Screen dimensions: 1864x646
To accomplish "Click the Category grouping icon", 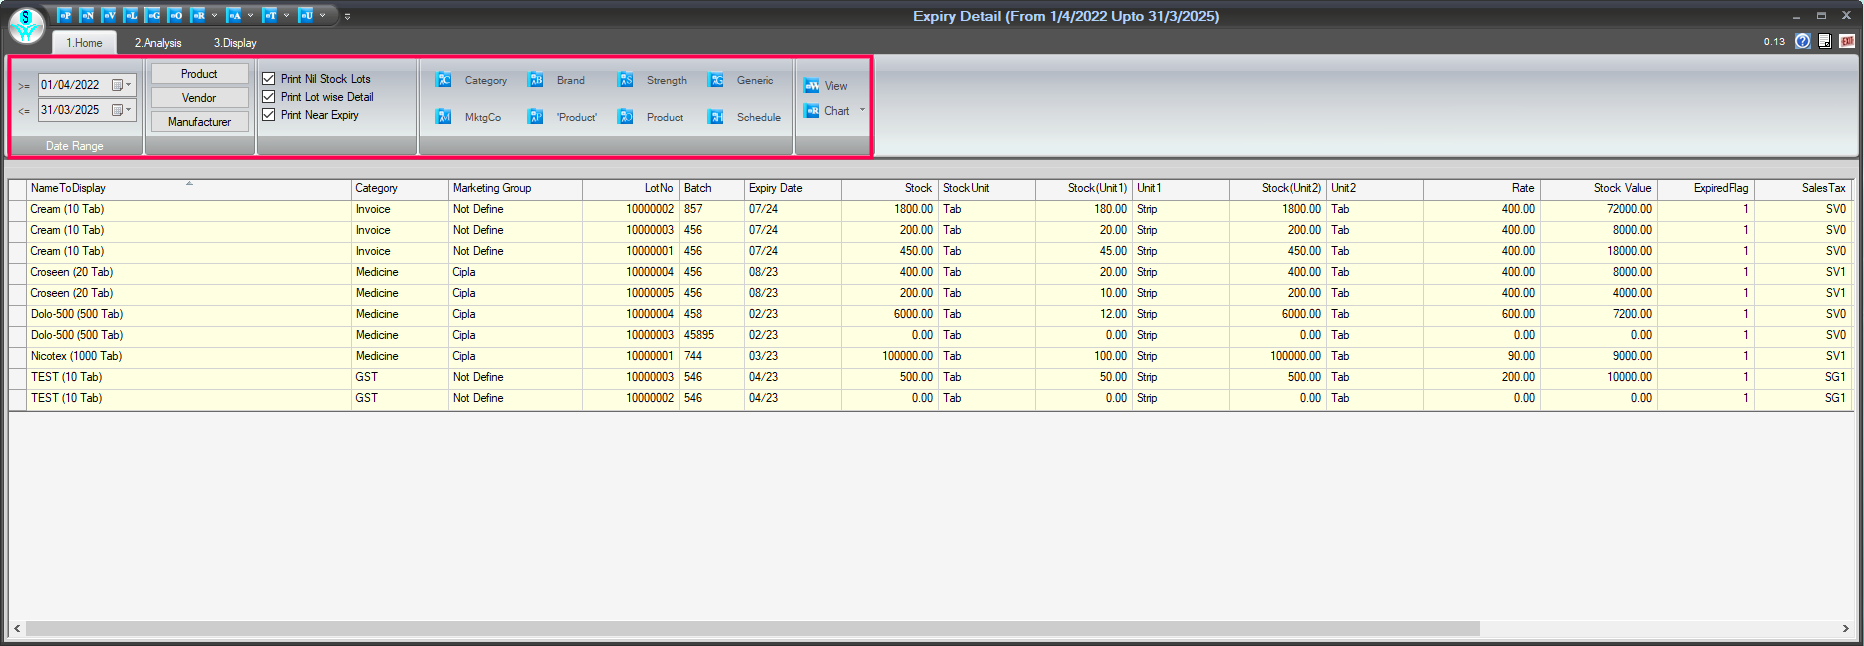I will pyautogui.click(x=444, y=80).
